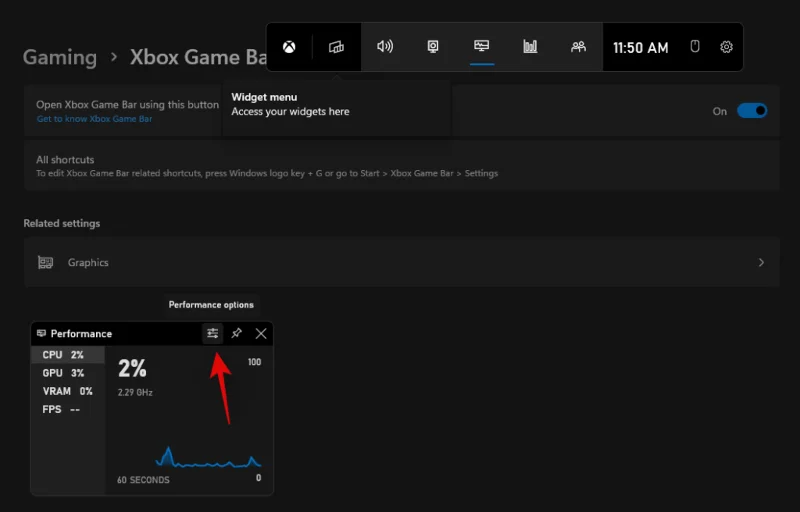The image size is (800, 512).
Task: Click the Graphics card icon
Action: [45, 263]
